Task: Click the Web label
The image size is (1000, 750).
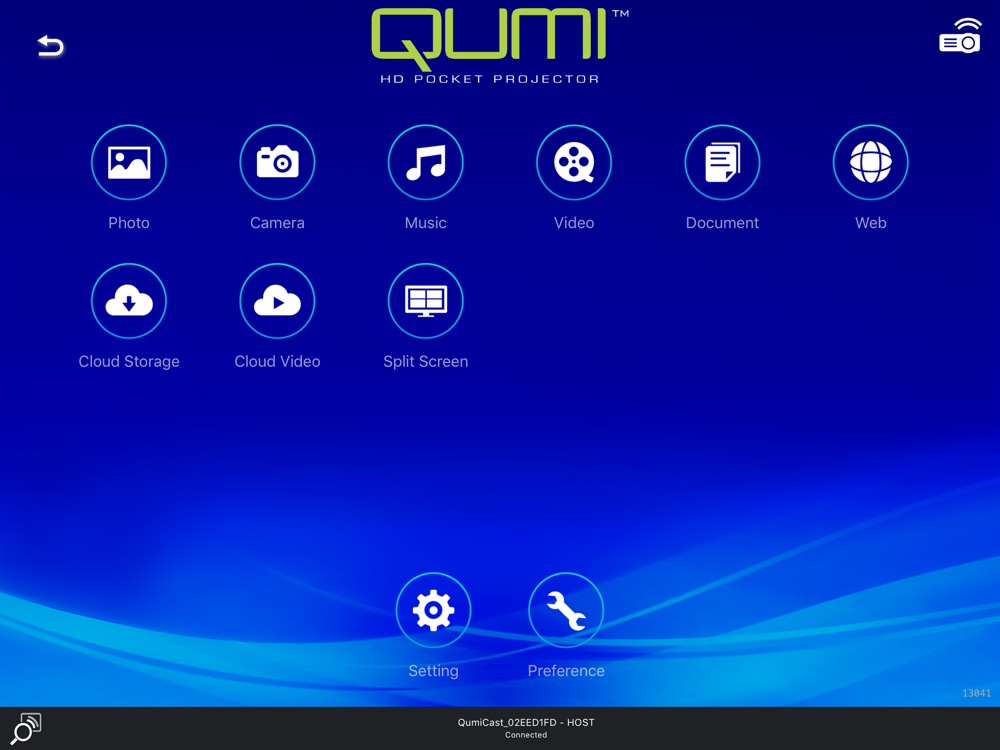Action: coord(871,223)
